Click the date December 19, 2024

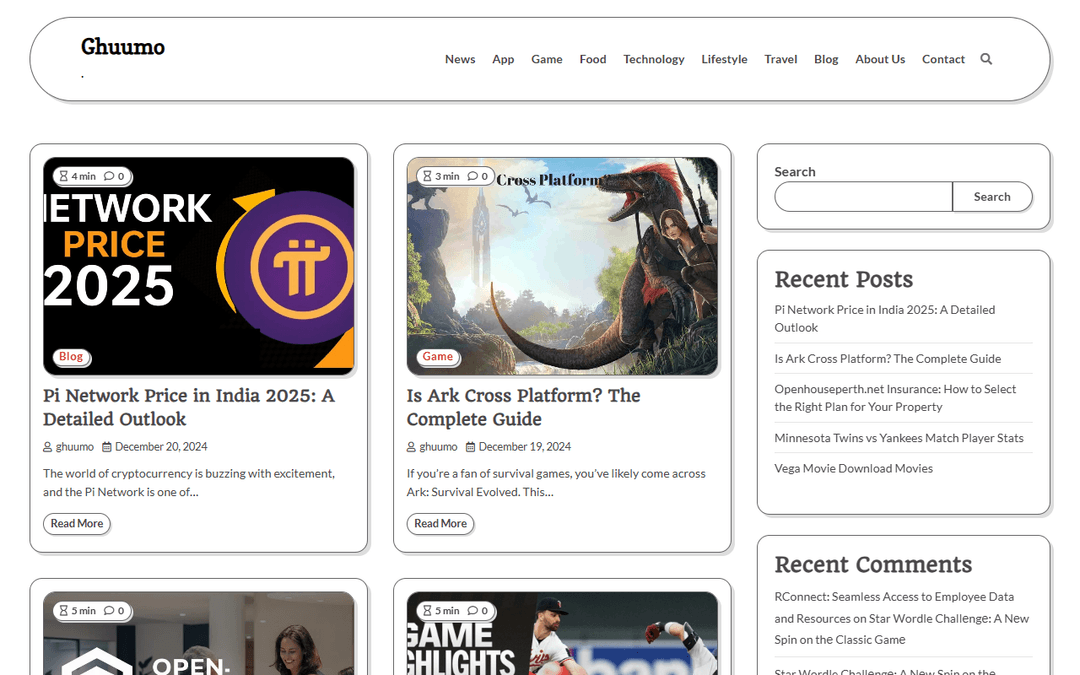pos(525,447)
